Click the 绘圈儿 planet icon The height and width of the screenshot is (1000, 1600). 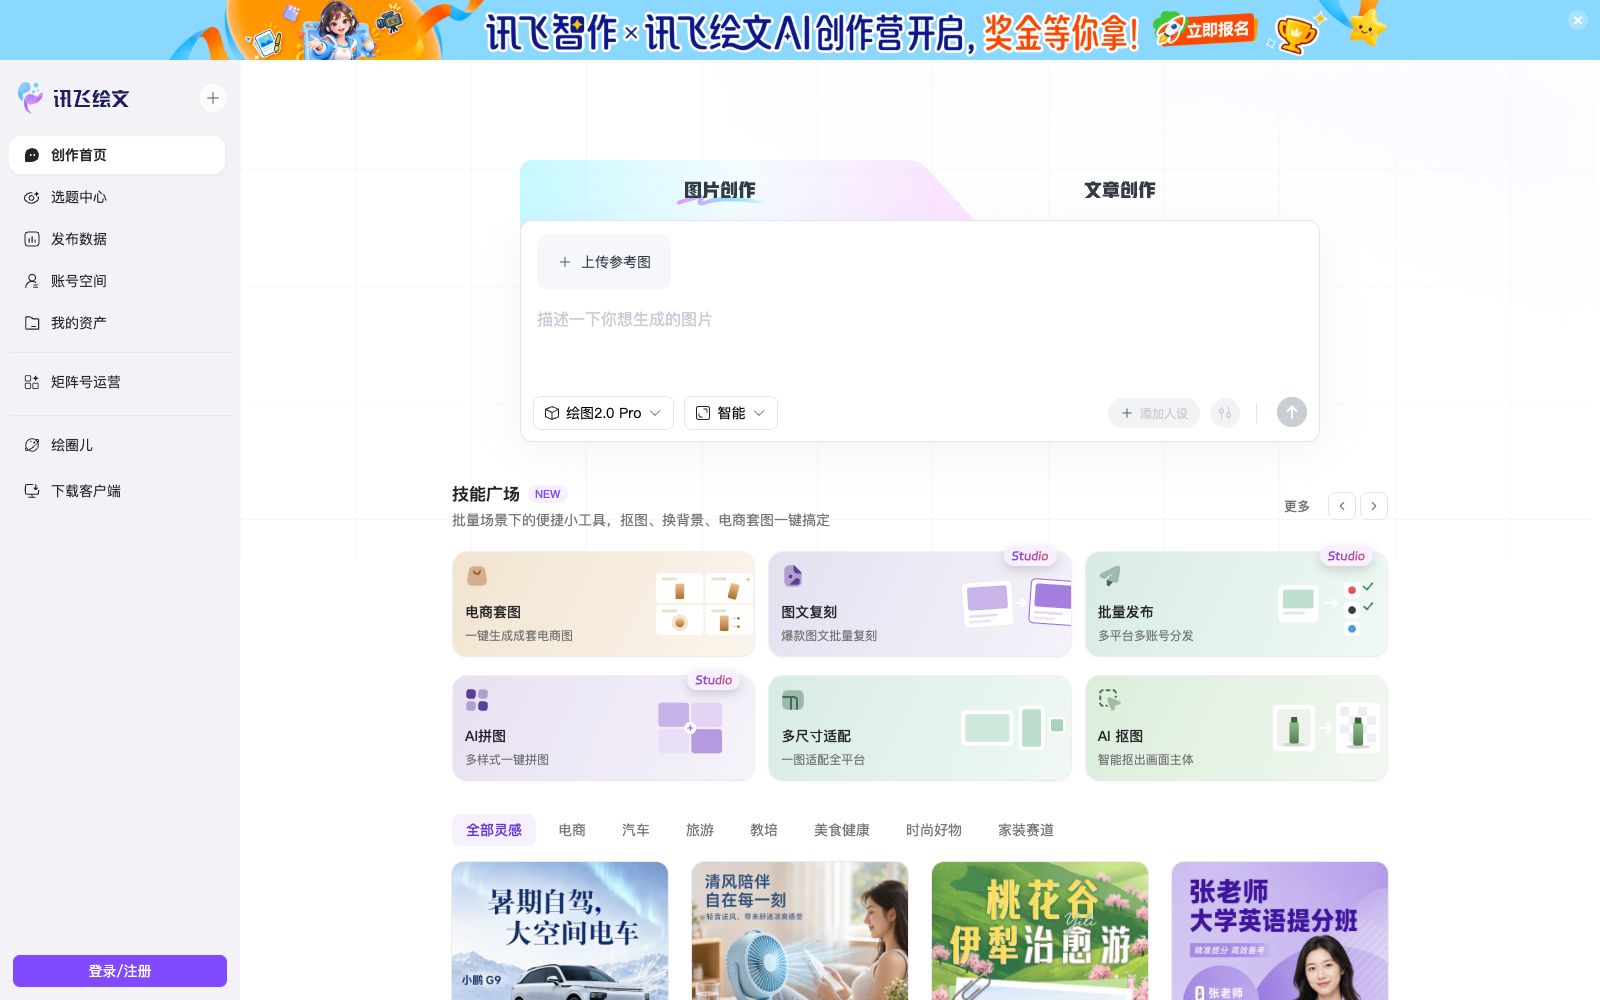32,445
